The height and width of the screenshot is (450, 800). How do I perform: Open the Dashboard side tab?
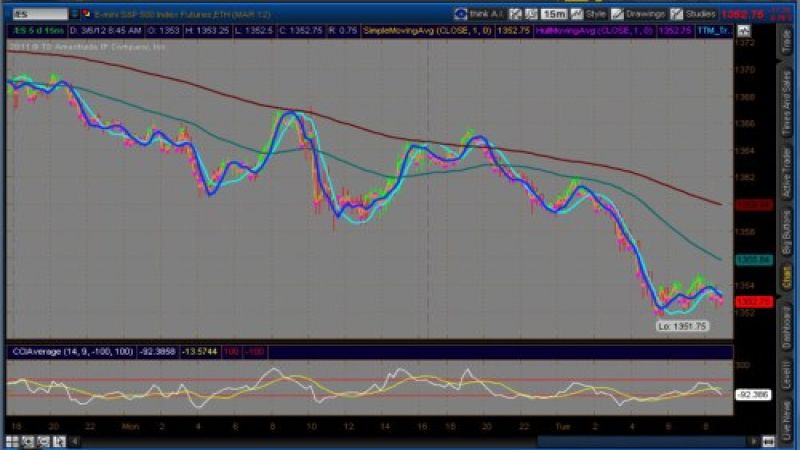click(787, 326)
